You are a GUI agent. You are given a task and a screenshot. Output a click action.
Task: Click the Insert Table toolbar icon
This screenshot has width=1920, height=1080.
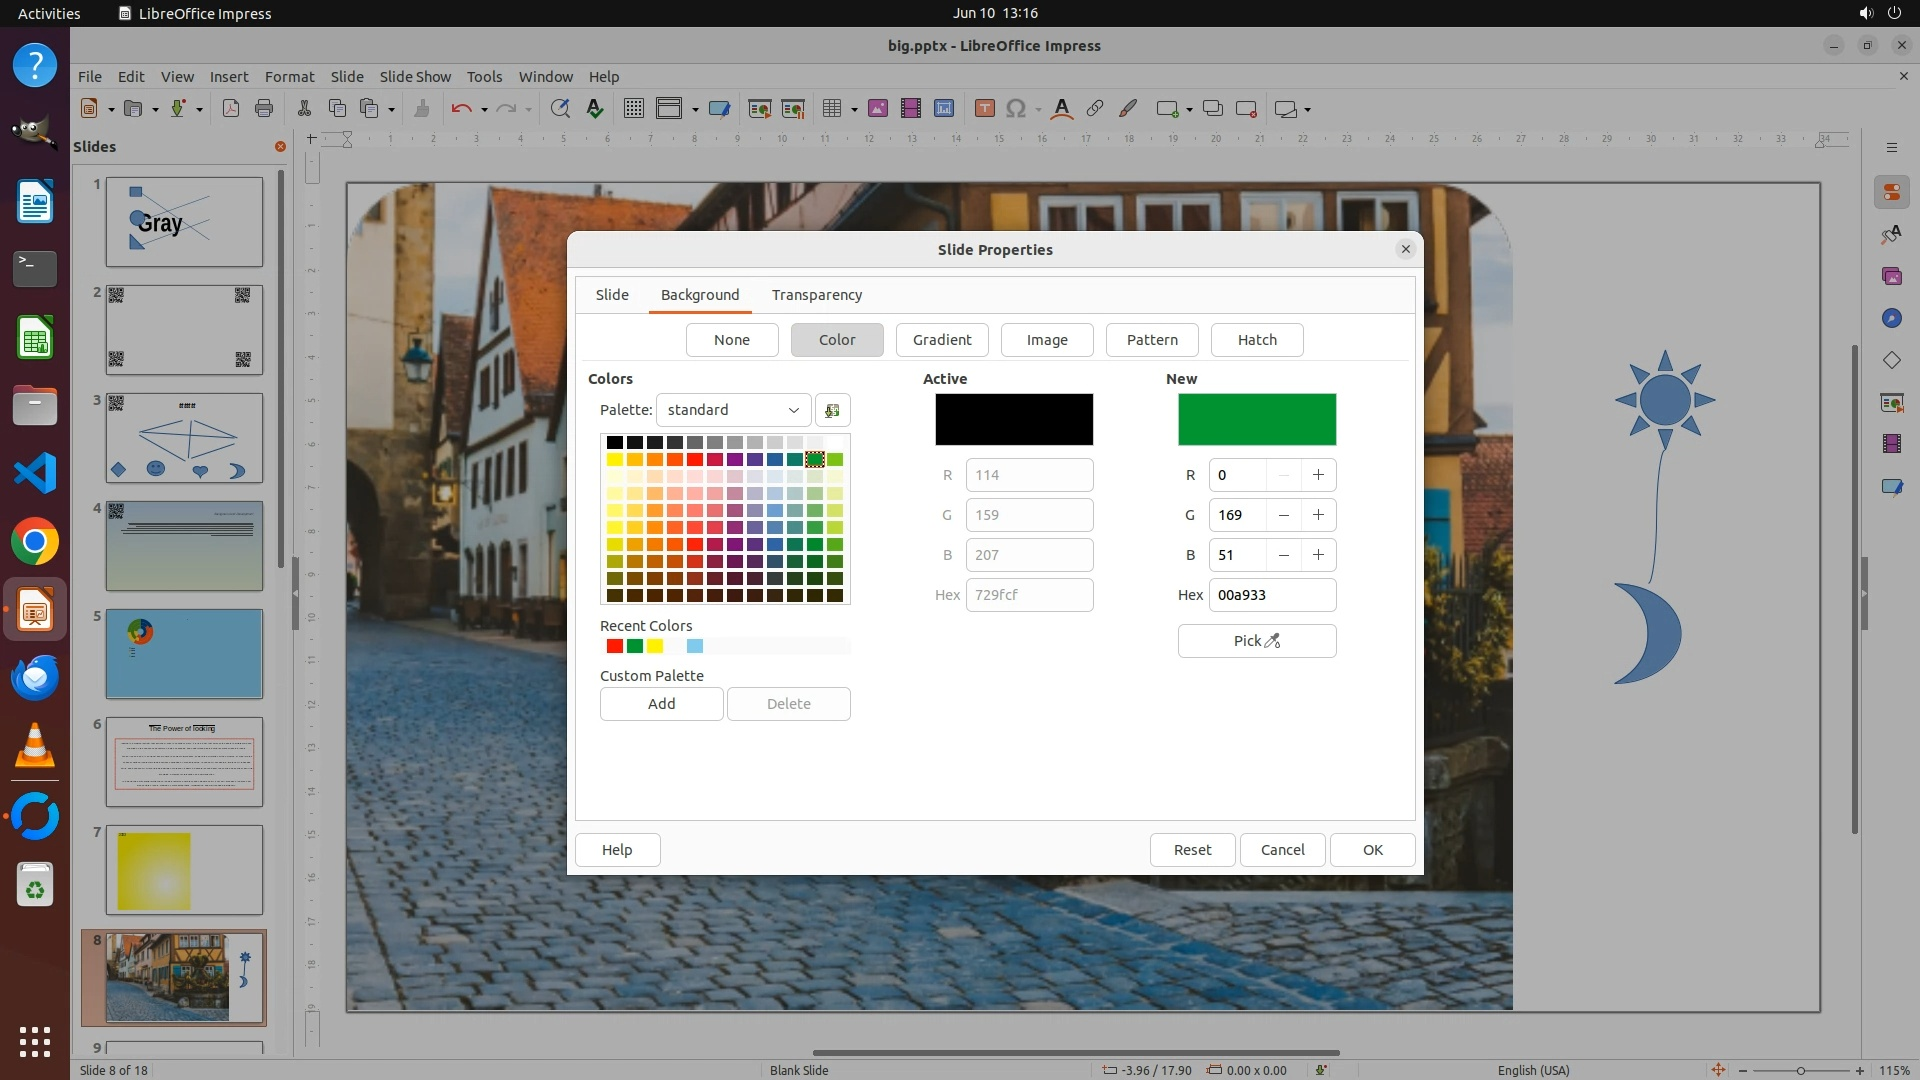coord(831,109)
